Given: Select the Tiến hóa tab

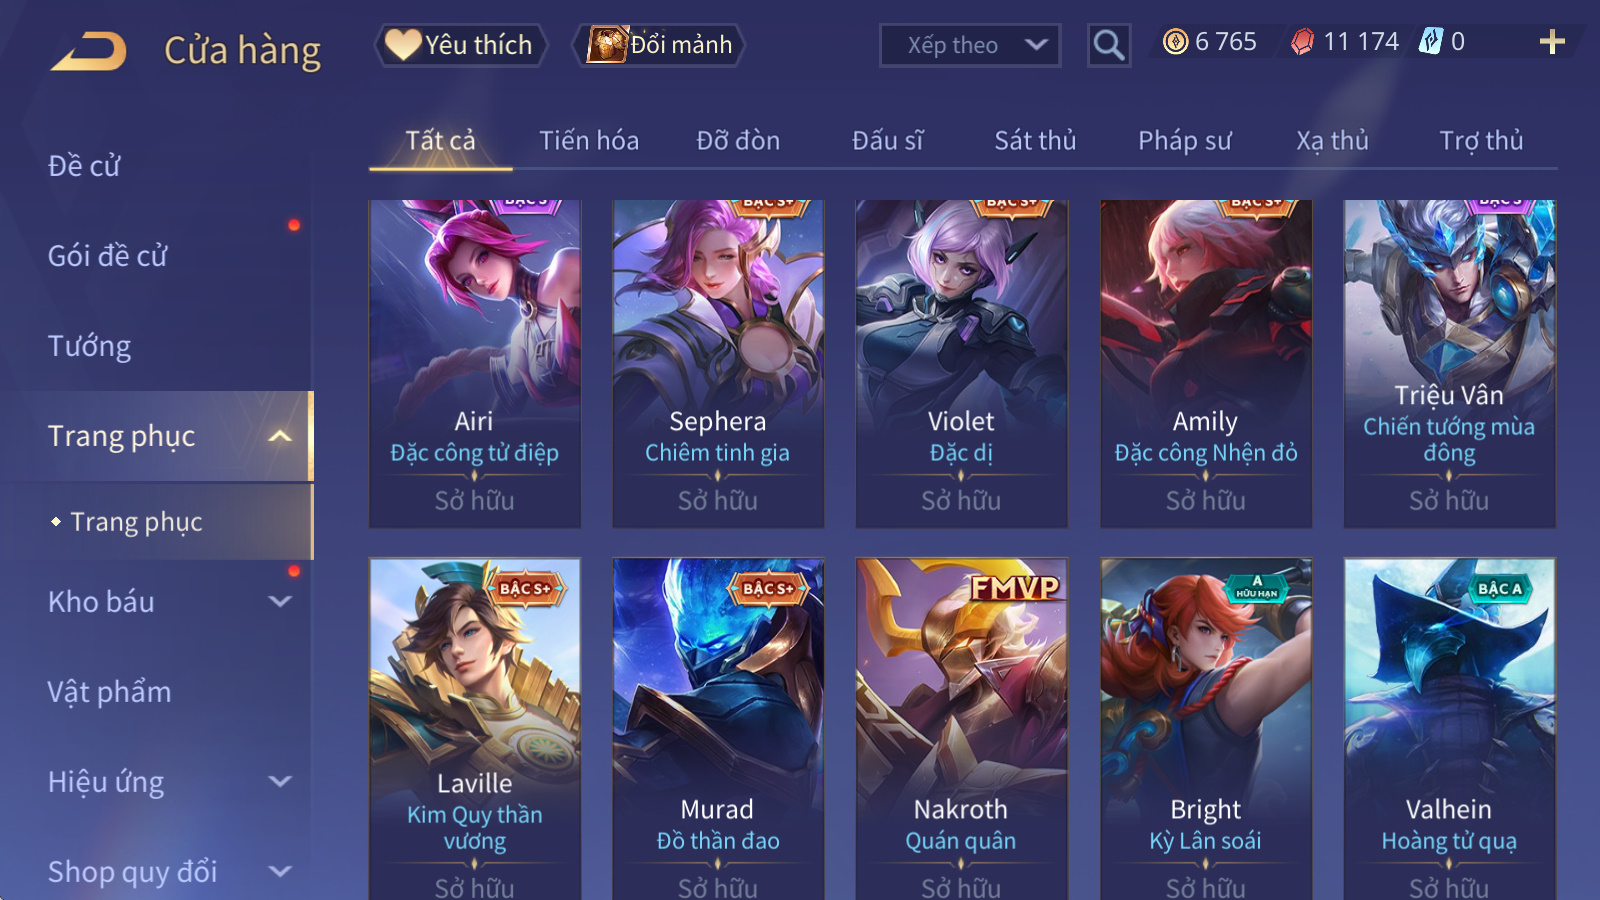Looking at the screenshot, I should tap(589, 141).
